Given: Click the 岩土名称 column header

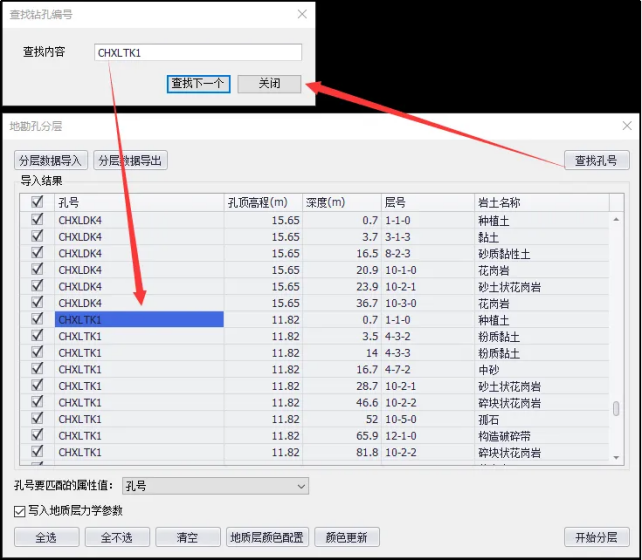Looking at the screenshot, I should (540, 203).
